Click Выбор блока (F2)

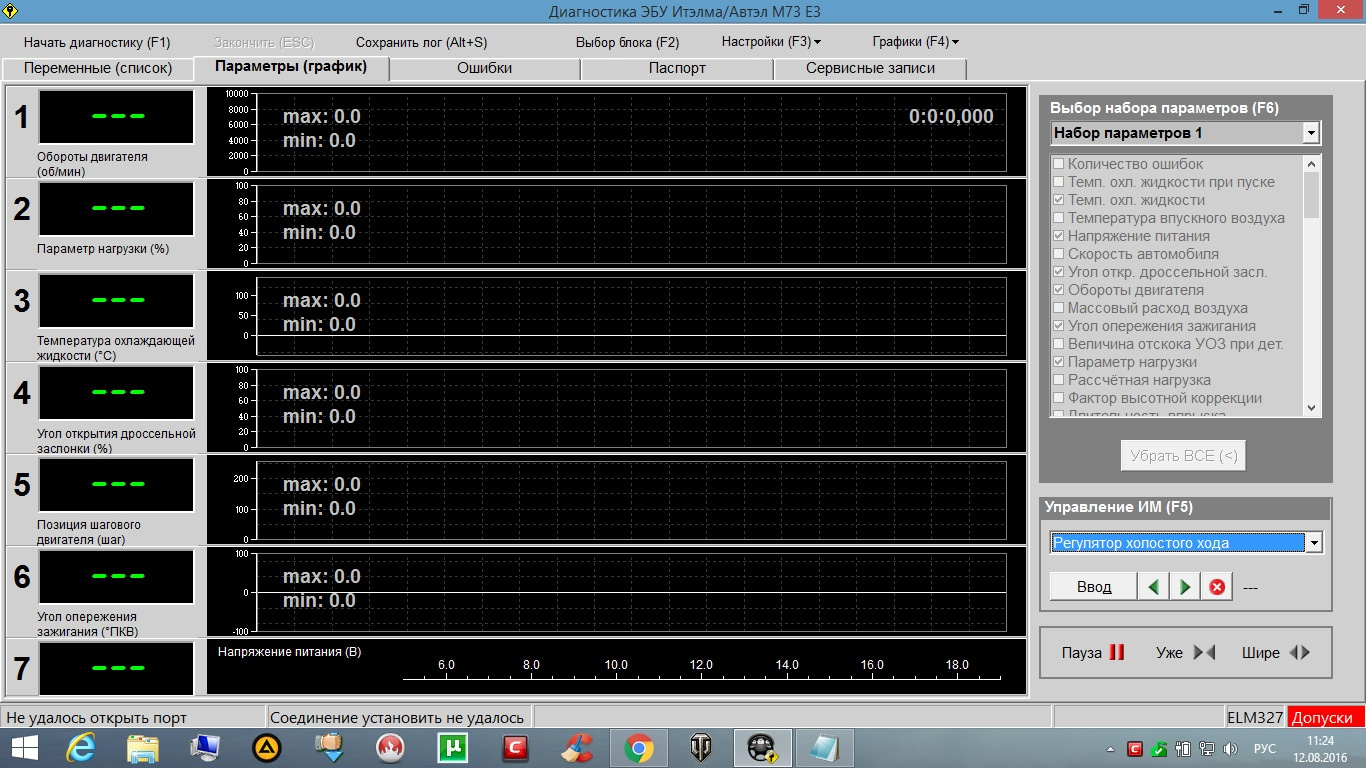(x=627, y=43)
